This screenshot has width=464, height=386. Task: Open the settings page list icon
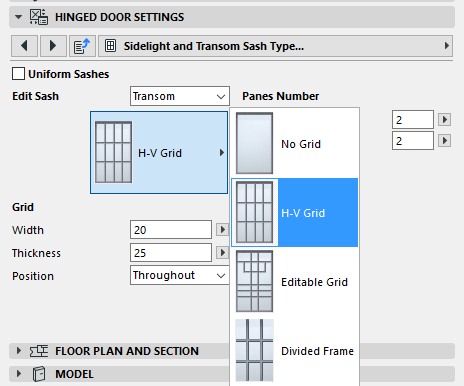point(82,46)
